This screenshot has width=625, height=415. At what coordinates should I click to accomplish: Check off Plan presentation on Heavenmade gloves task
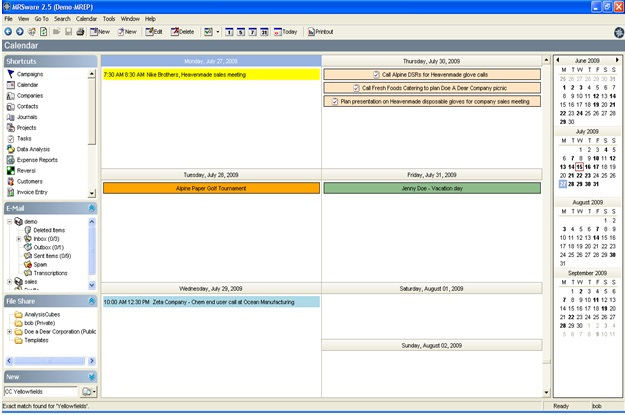point(335,102)
